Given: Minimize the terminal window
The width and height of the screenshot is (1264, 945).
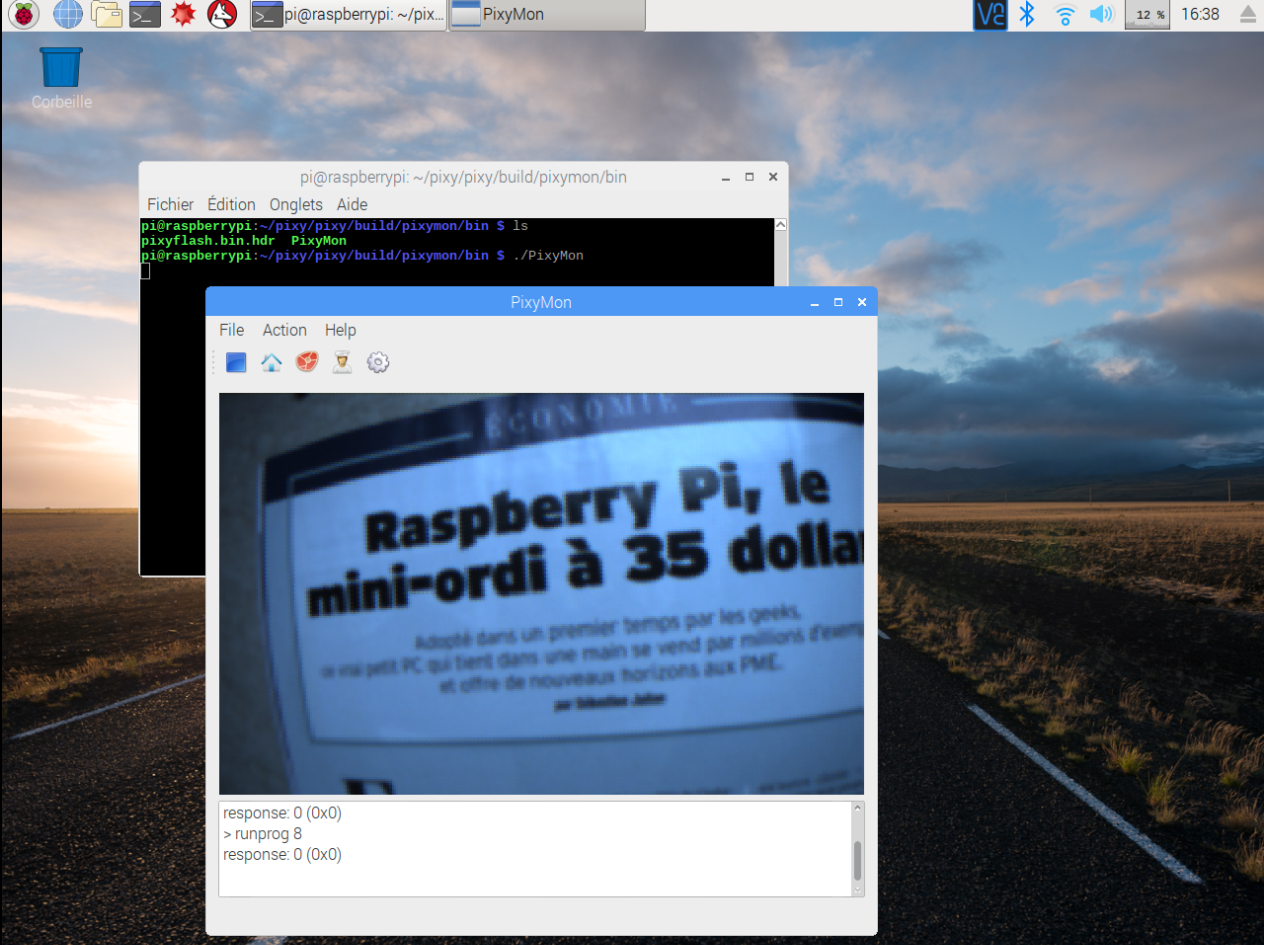Looking at the screenshot, I should [x=726, y=177].
